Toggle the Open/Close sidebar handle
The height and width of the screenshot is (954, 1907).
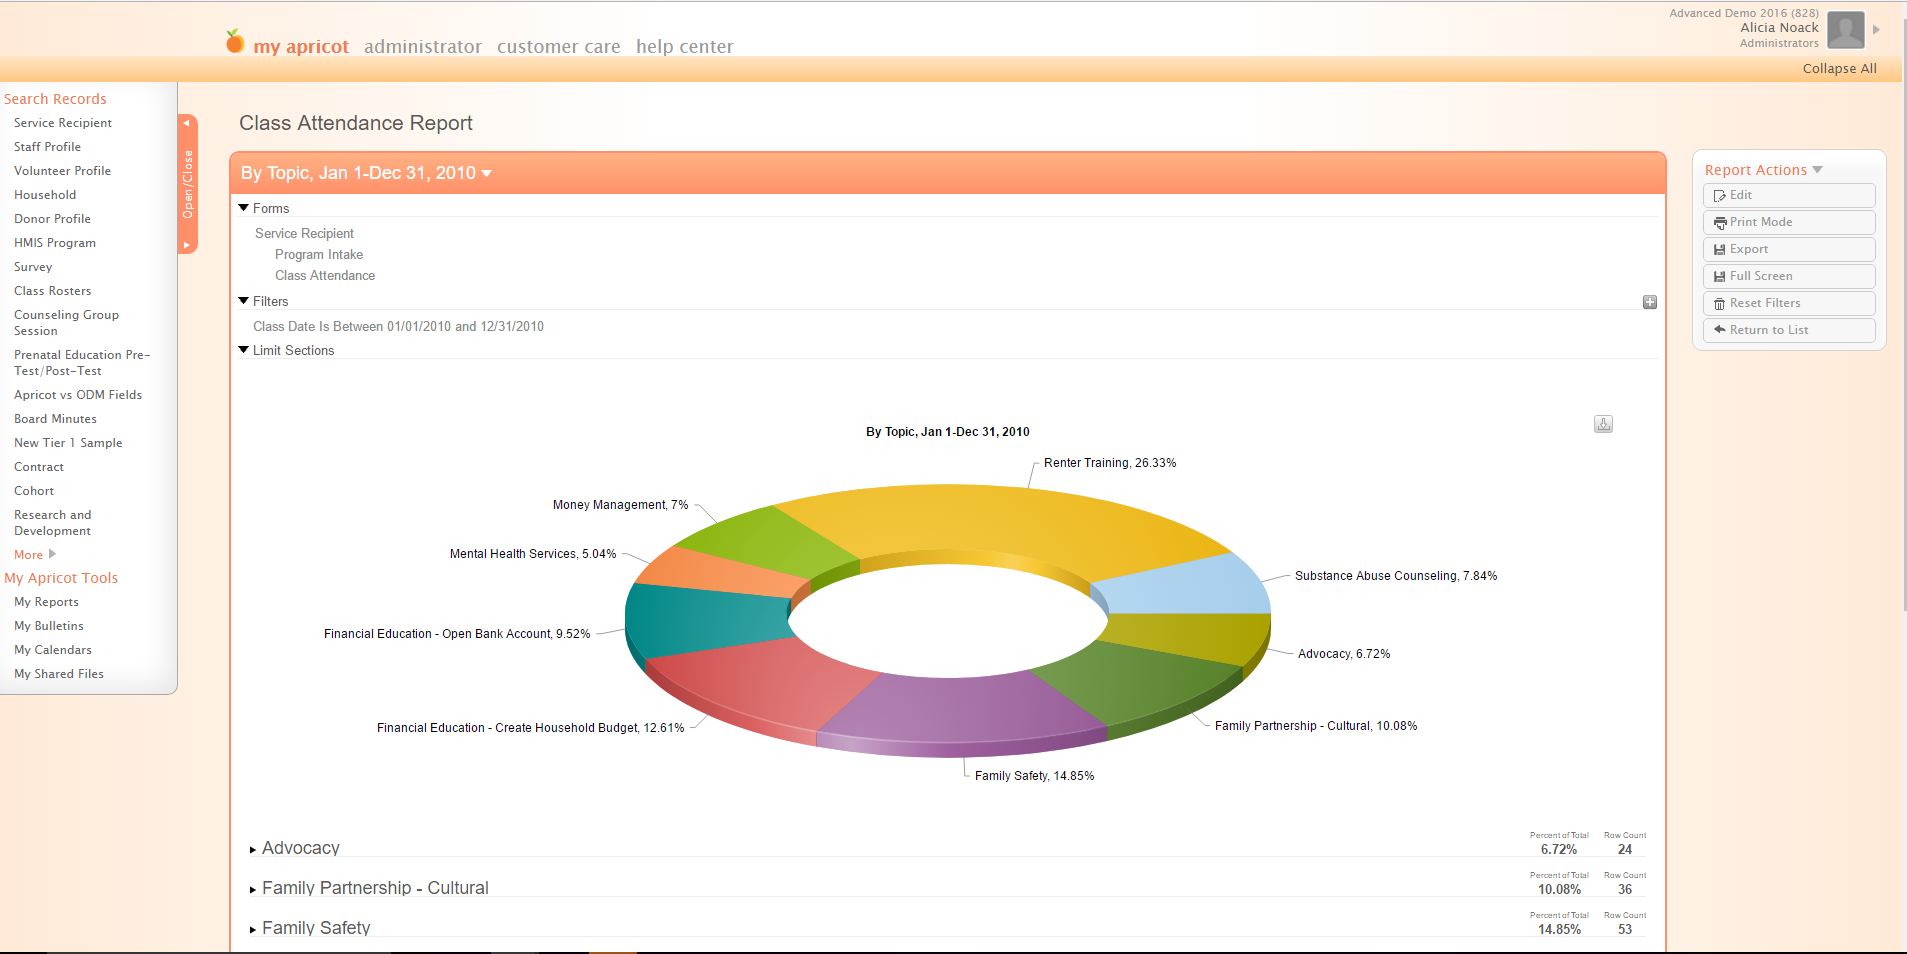tap(187, 184)
